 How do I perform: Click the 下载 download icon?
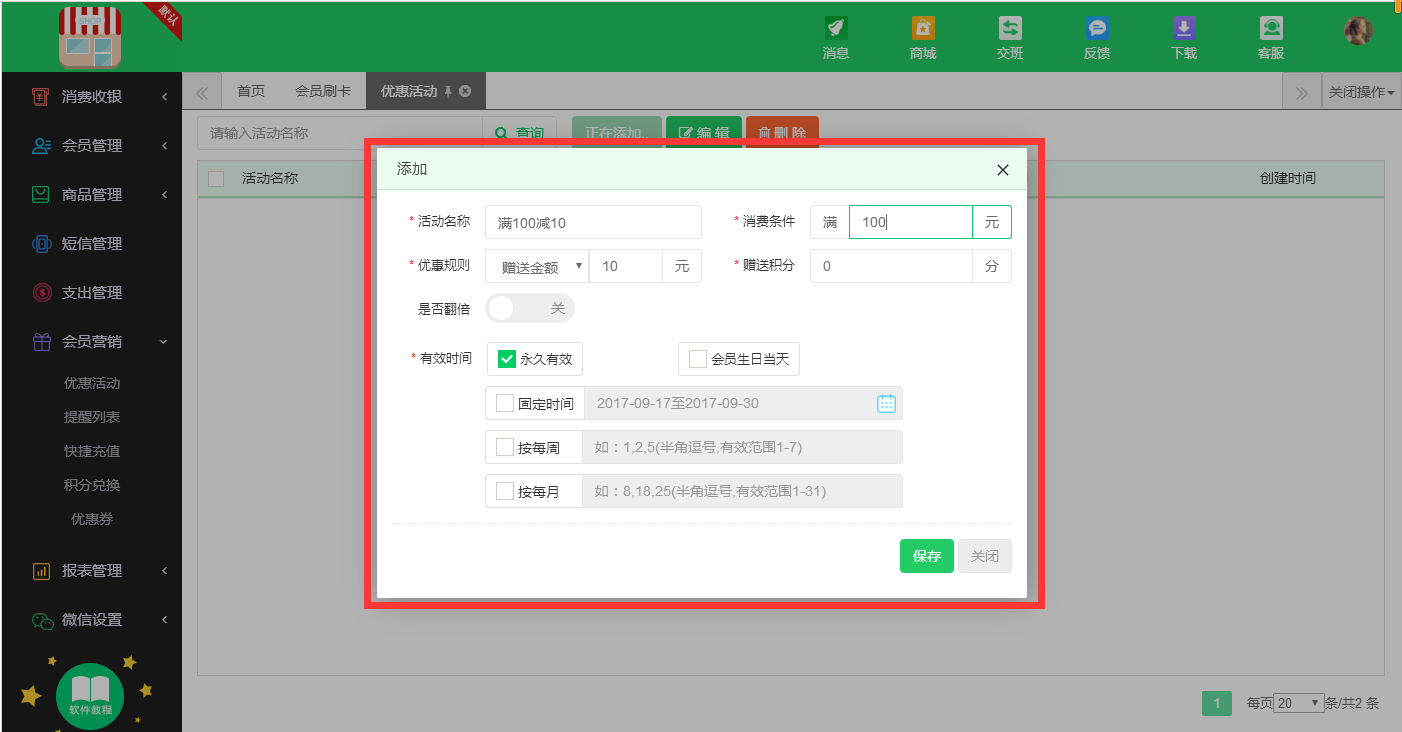[x=1184, y=28]
